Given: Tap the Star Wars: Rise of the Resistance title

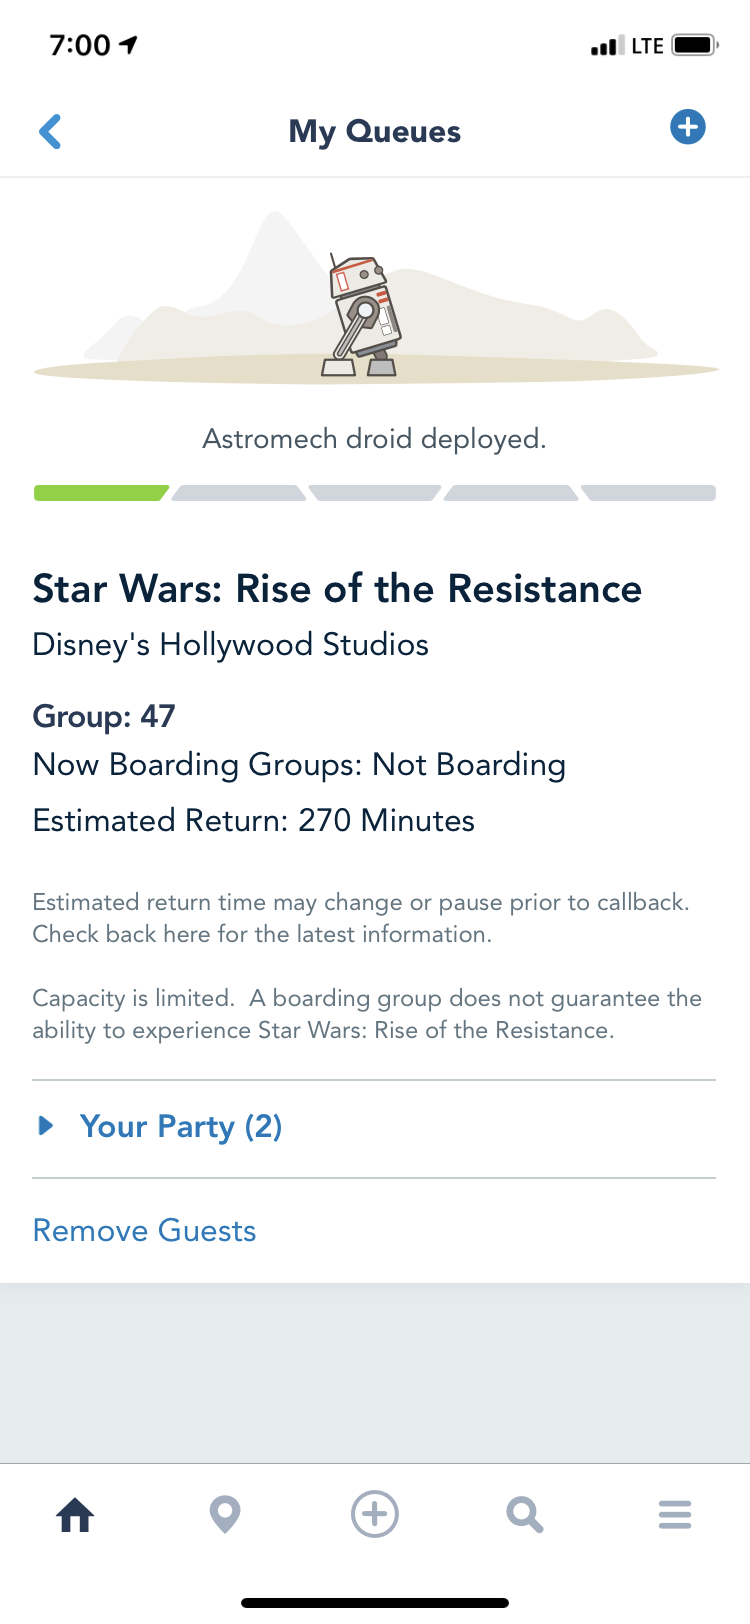Looking at the screenshot, I should point(337,589).
